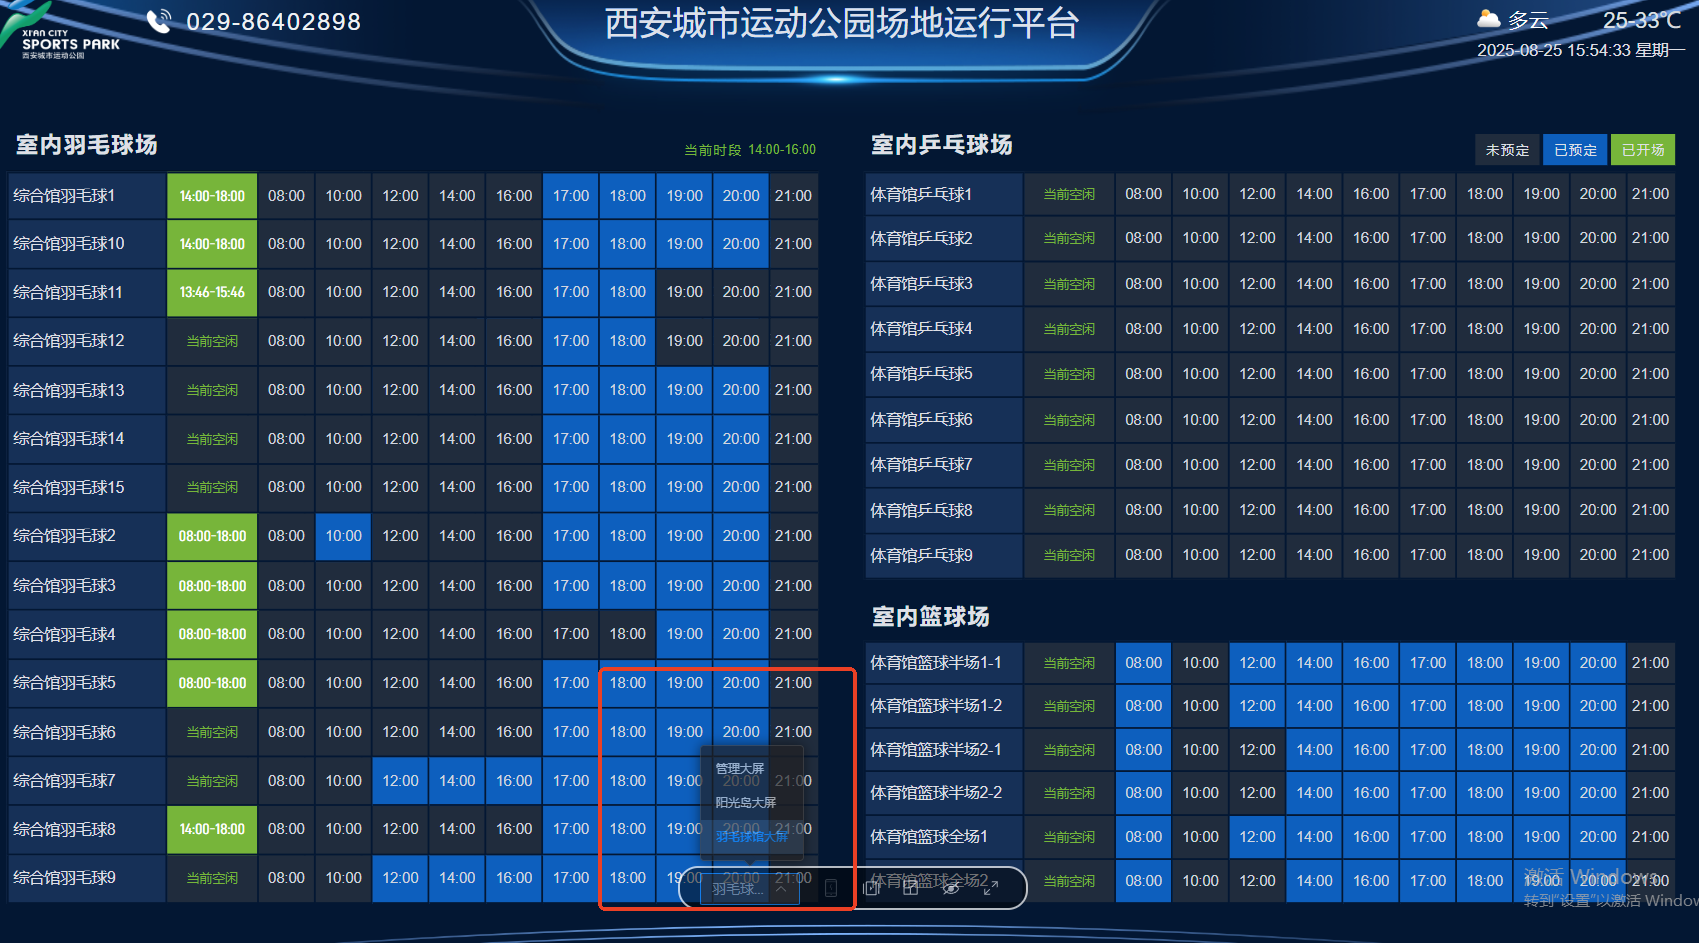Click the cloudy weather icon
The width and height of the screenshot is (1699, 943).
[x=1489, y=19]
